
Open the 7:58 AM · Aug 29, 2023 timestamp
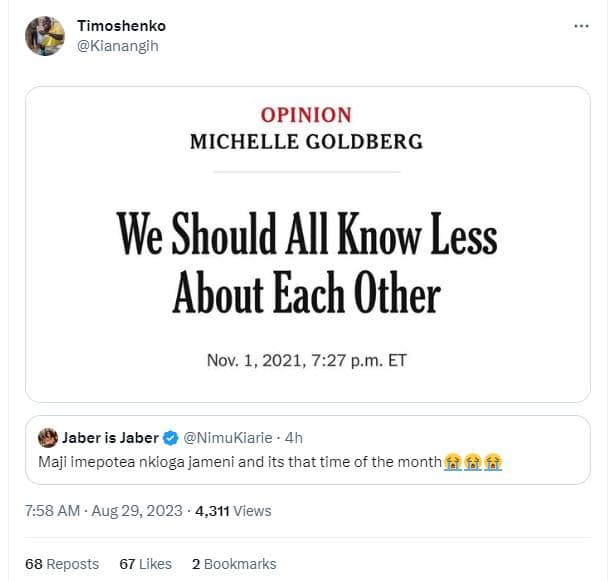pyautogui.click(x=104, y=511)
